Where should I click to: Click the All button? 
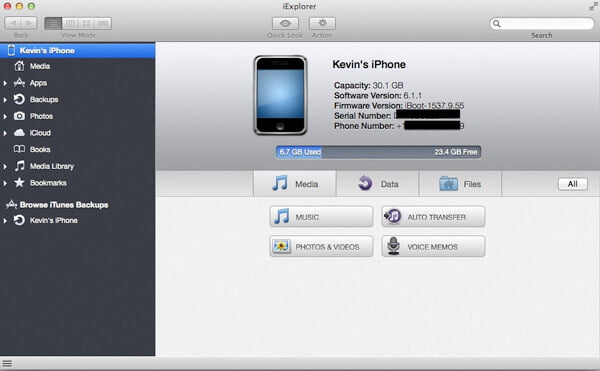point(572,184)
